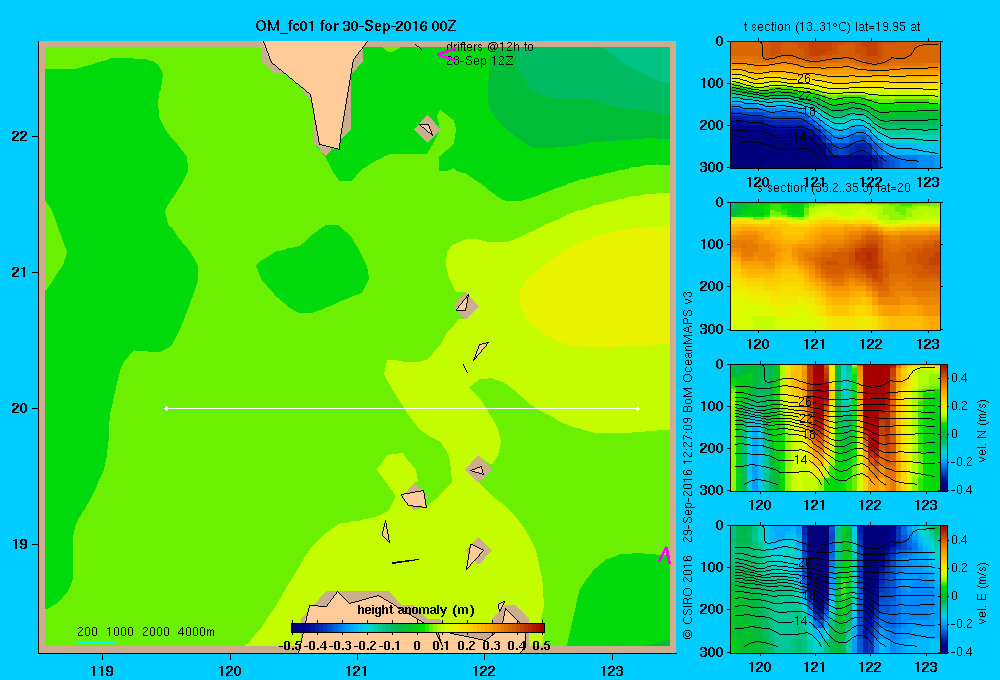This screenshot has width=1000, height=680.
Task: Open the temperature section plot
Action: (835, 105)
